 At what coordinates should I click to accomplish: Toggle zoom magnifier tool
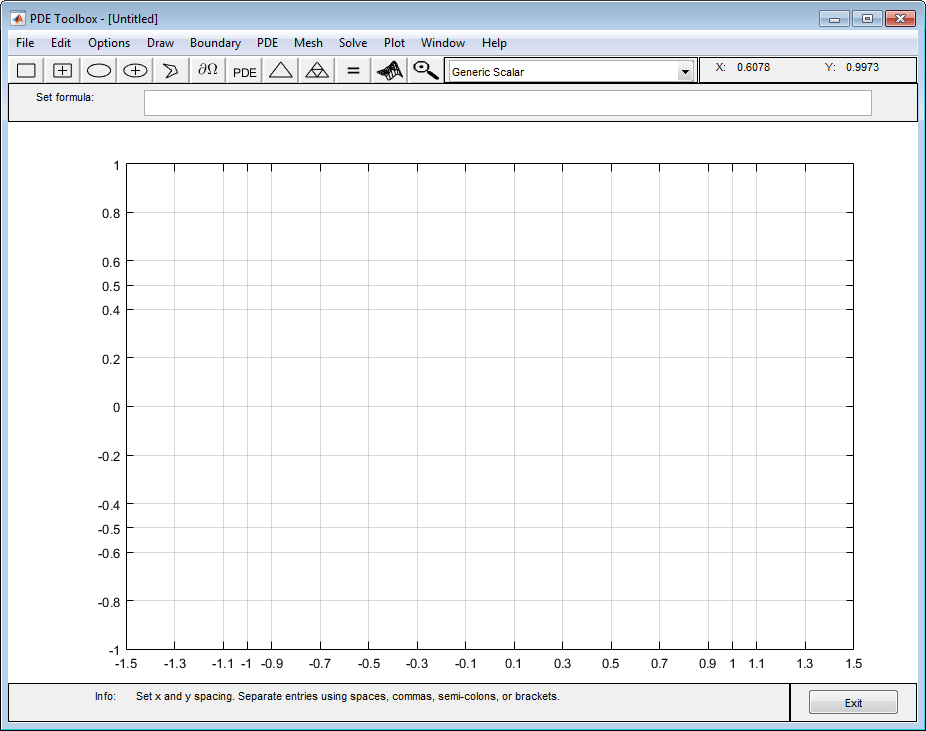425,71
